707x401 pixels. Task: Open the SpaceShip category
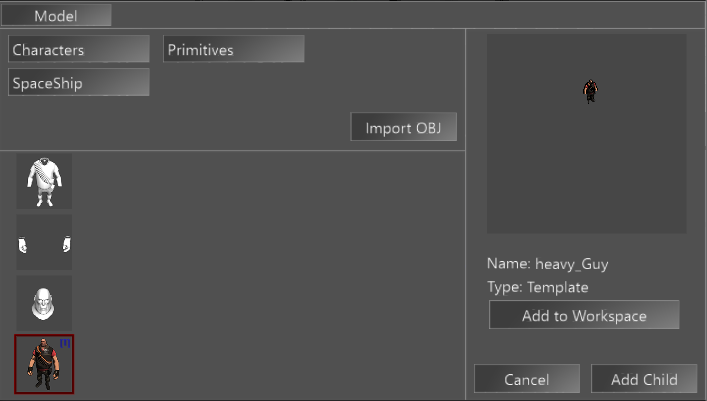tap(79, 82)
